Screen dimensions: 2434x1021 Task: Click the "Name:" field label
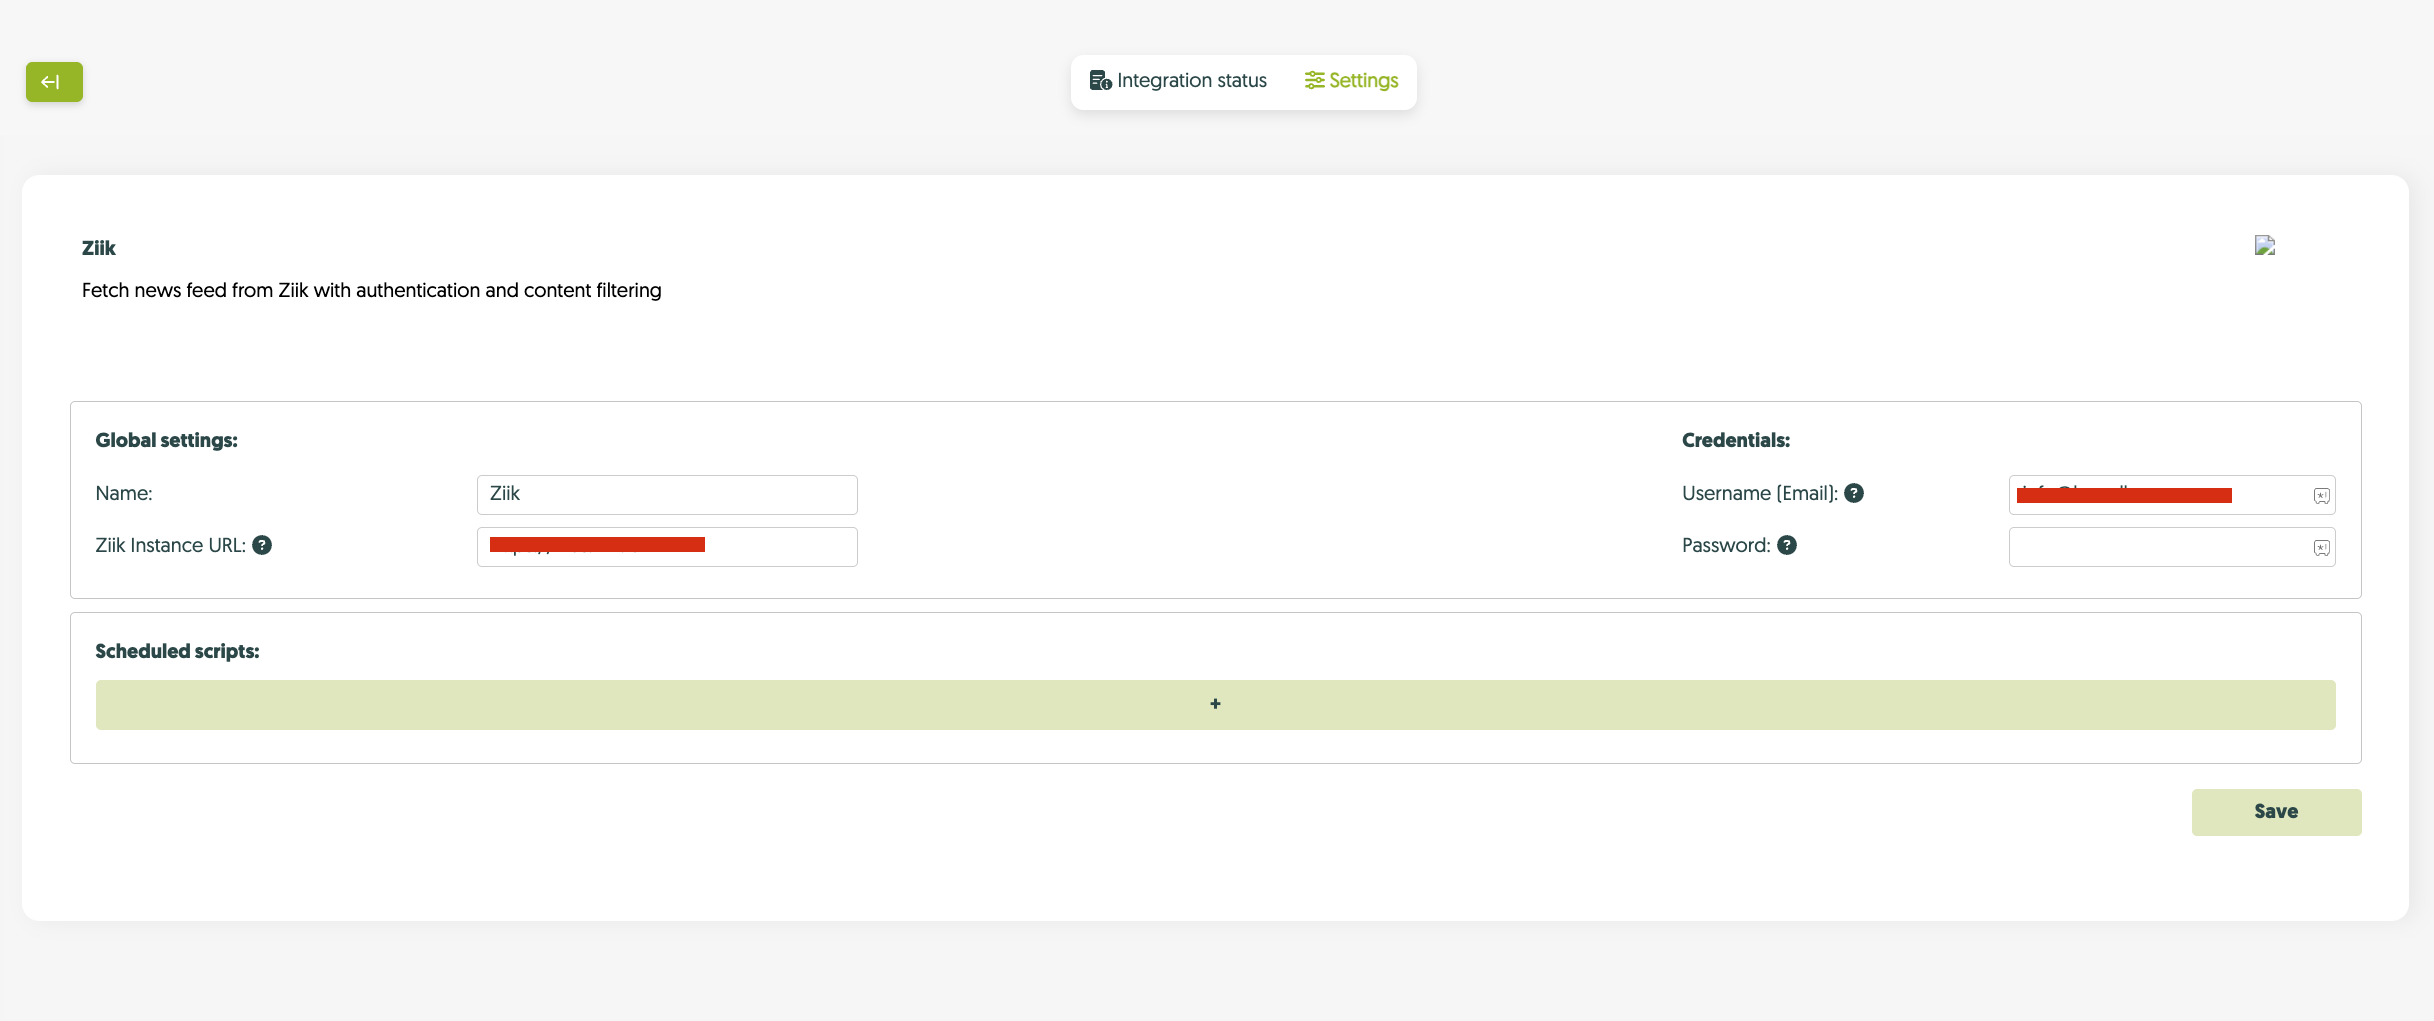click(x=124, y=493)
